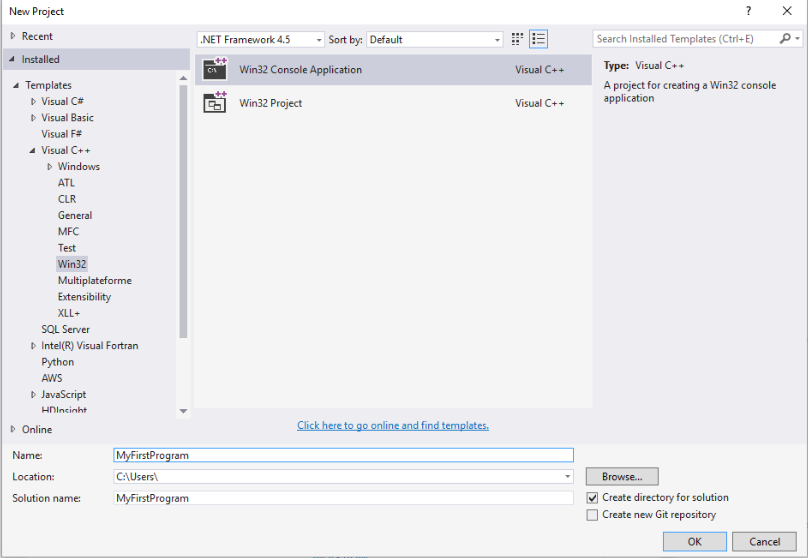
Task: Enable Create new Git repository checkbox
Action: (x=592, y=515)
